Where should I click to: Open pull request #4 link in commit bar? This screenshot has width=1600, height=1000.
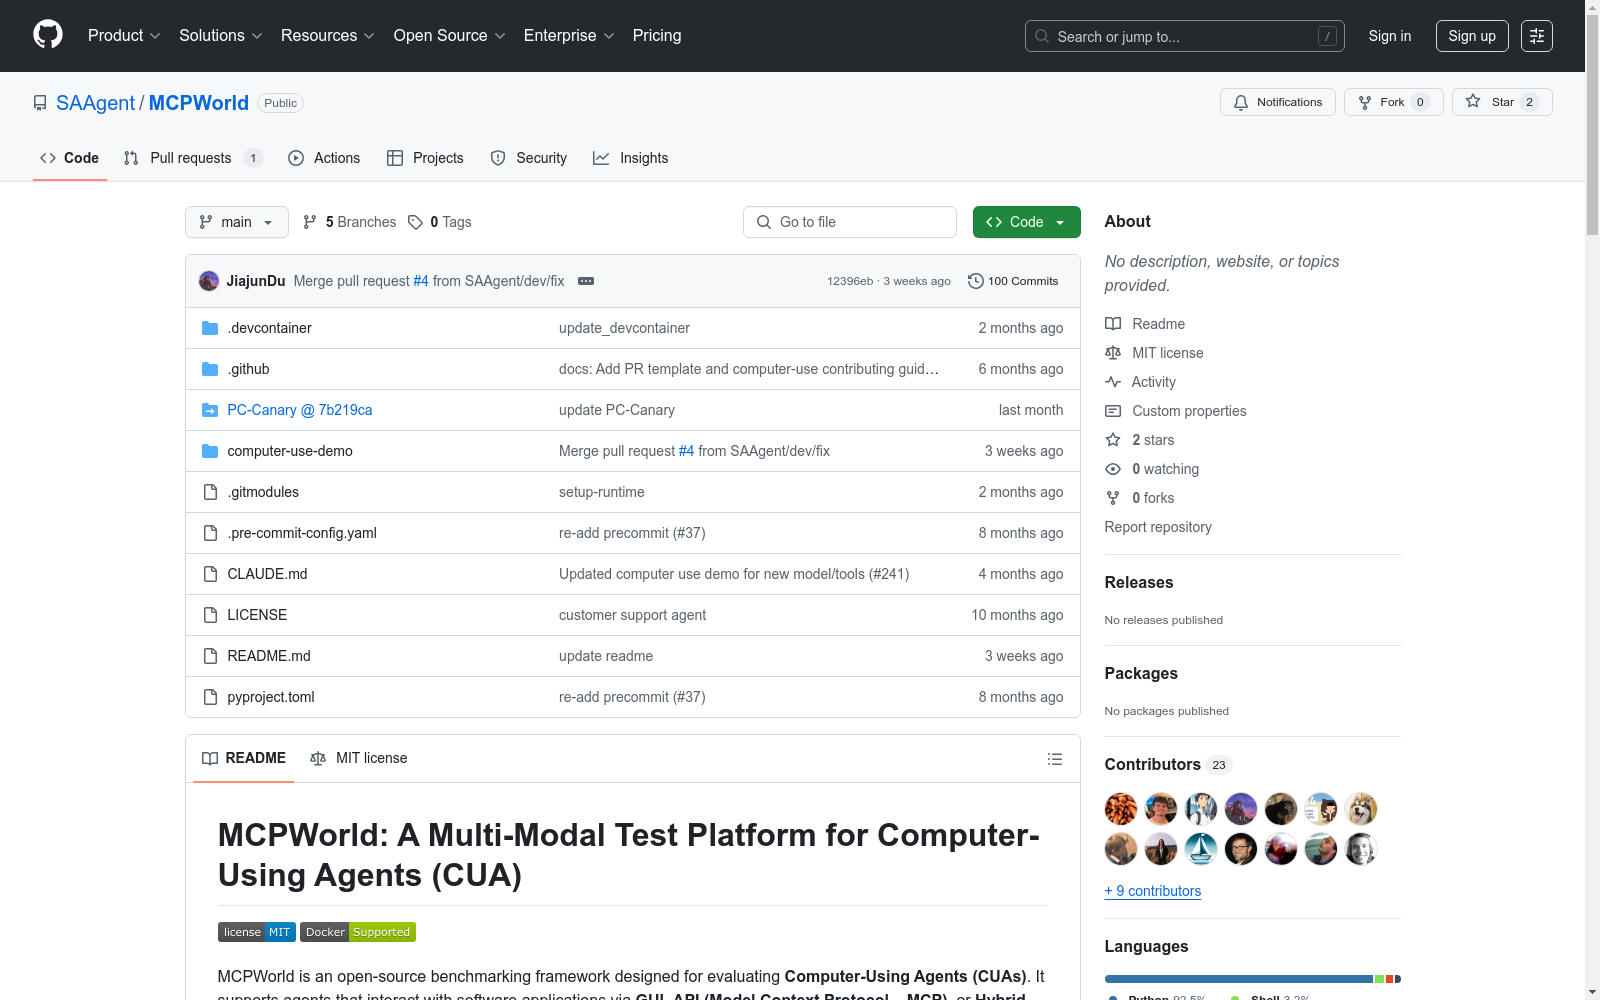pos(421,281)
